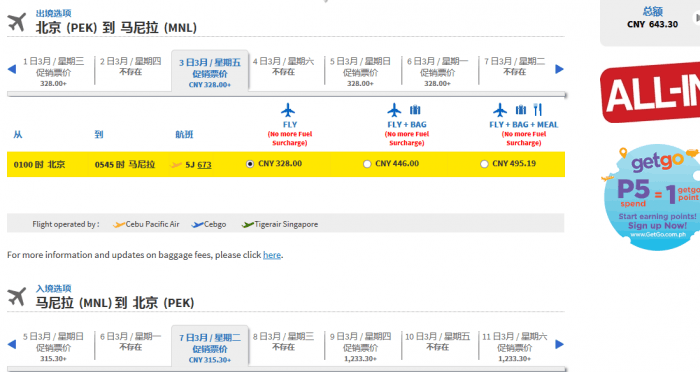Select return date tab 11日3月 星期六
Screen dimensions: 700x372
point(514,347)
